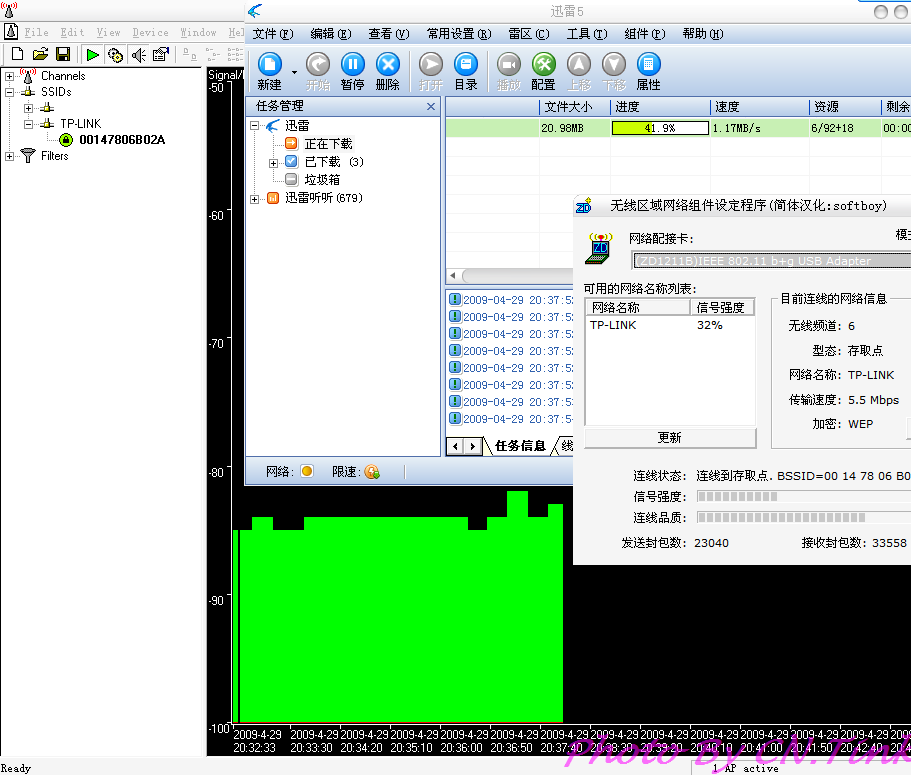Select 迅雷听听 (679) tree item

click(x=324, y=198)
